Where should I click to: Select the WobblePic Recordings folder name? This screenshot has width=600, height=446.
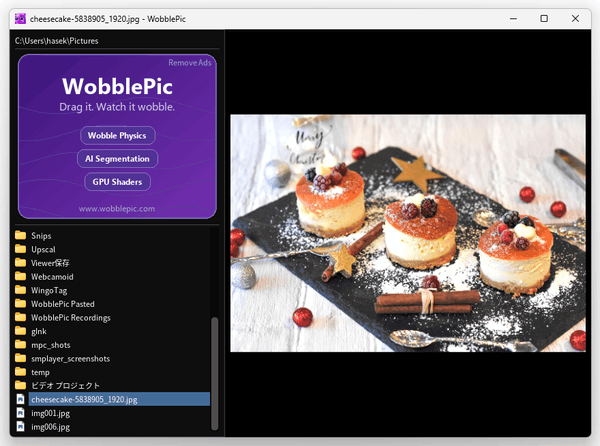click(x=71, y=317)
